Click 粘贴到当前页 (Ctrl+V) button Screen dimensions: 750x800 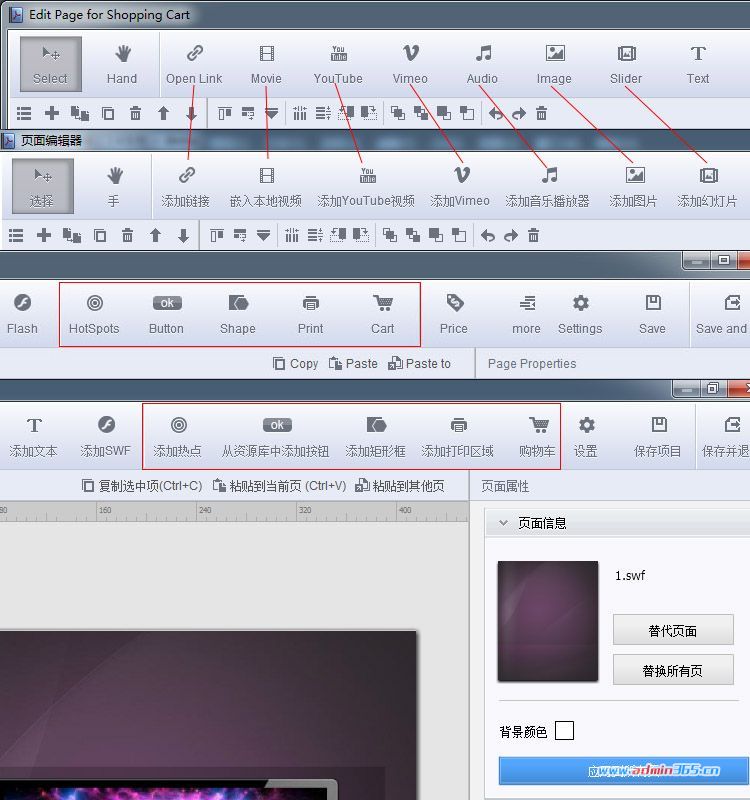click(x=280, y=486)
